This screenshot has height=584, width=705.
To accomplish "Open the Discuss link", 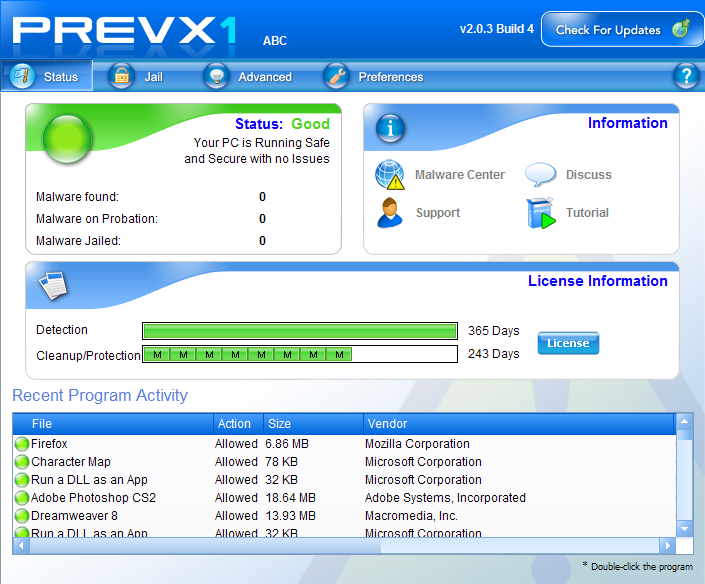I will coord(589,174).
